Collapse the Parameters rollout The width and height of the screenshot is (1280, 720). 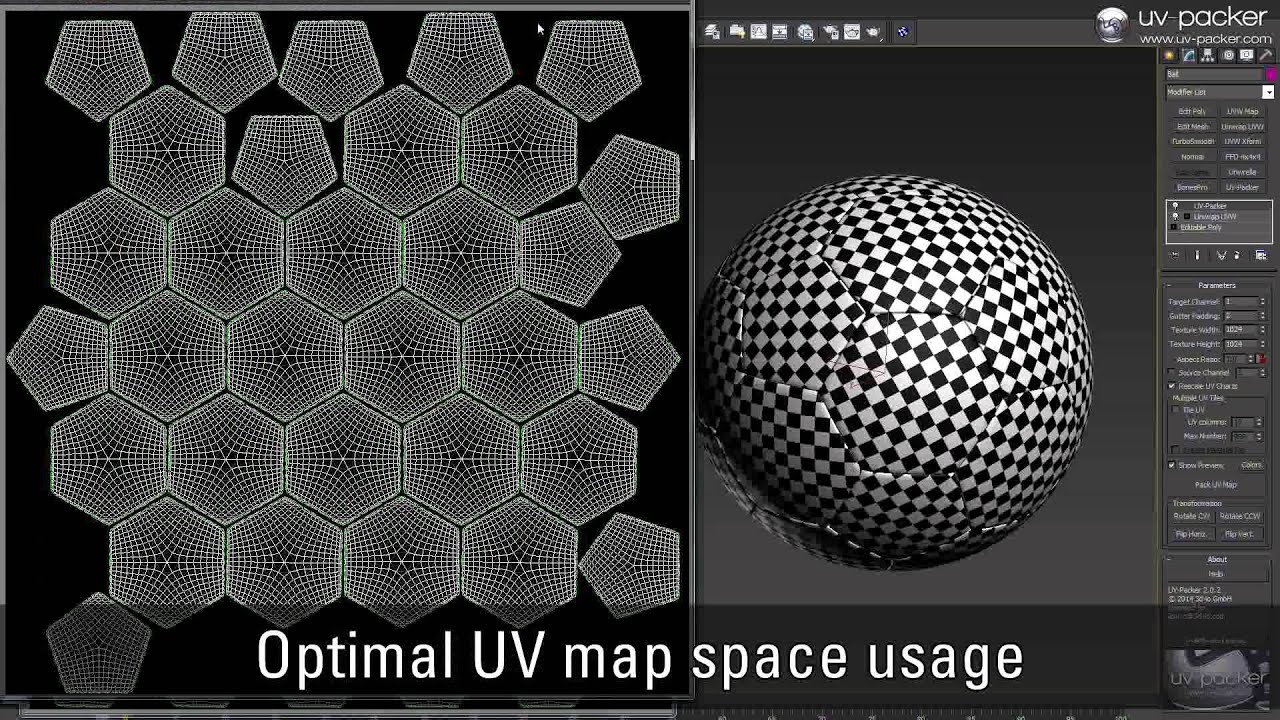click(1216, 286)
